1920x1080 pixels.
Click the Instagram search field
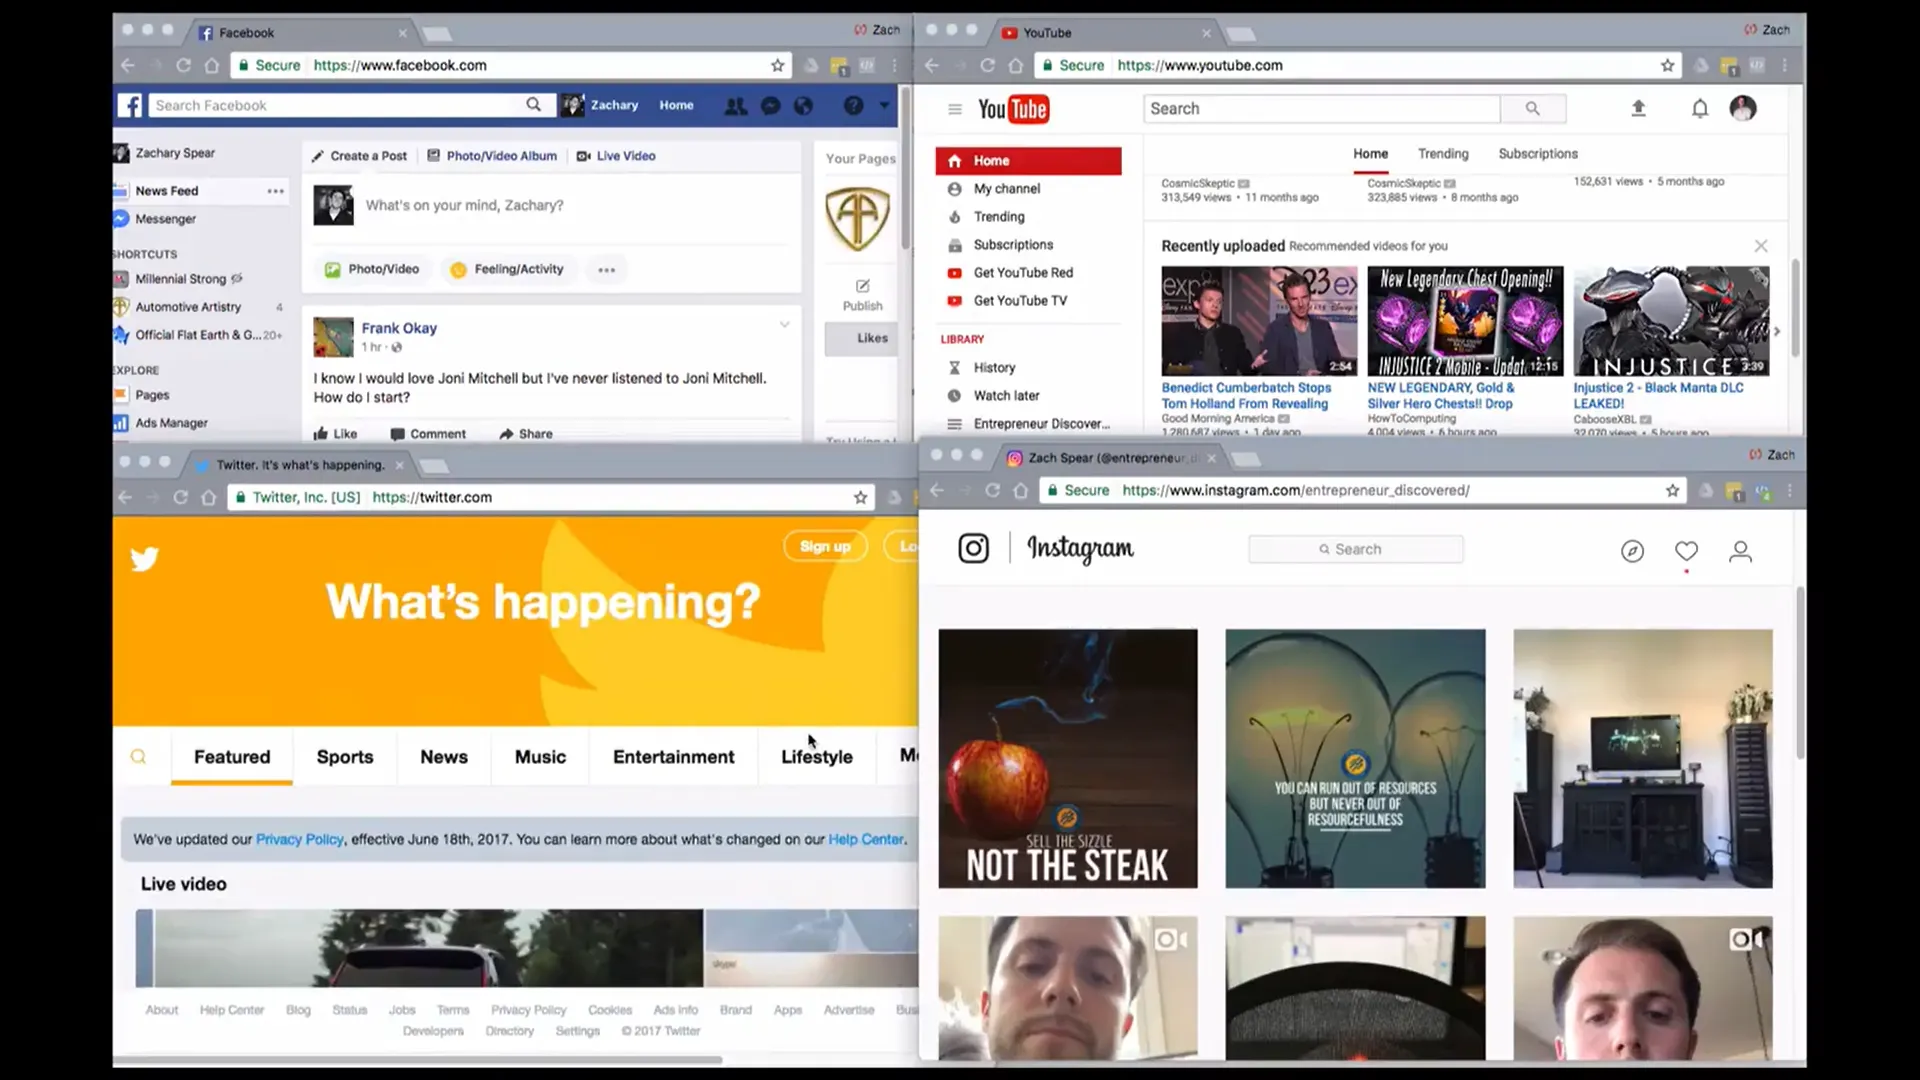pyautogui.click(x=1356, y=549)
